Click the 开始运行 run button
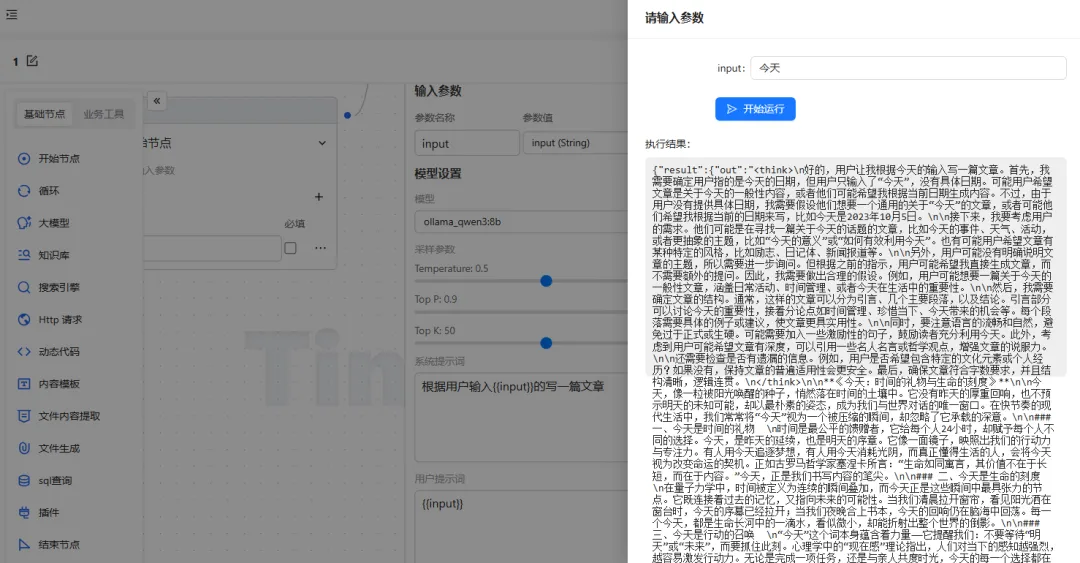 (x=755, y=109)
